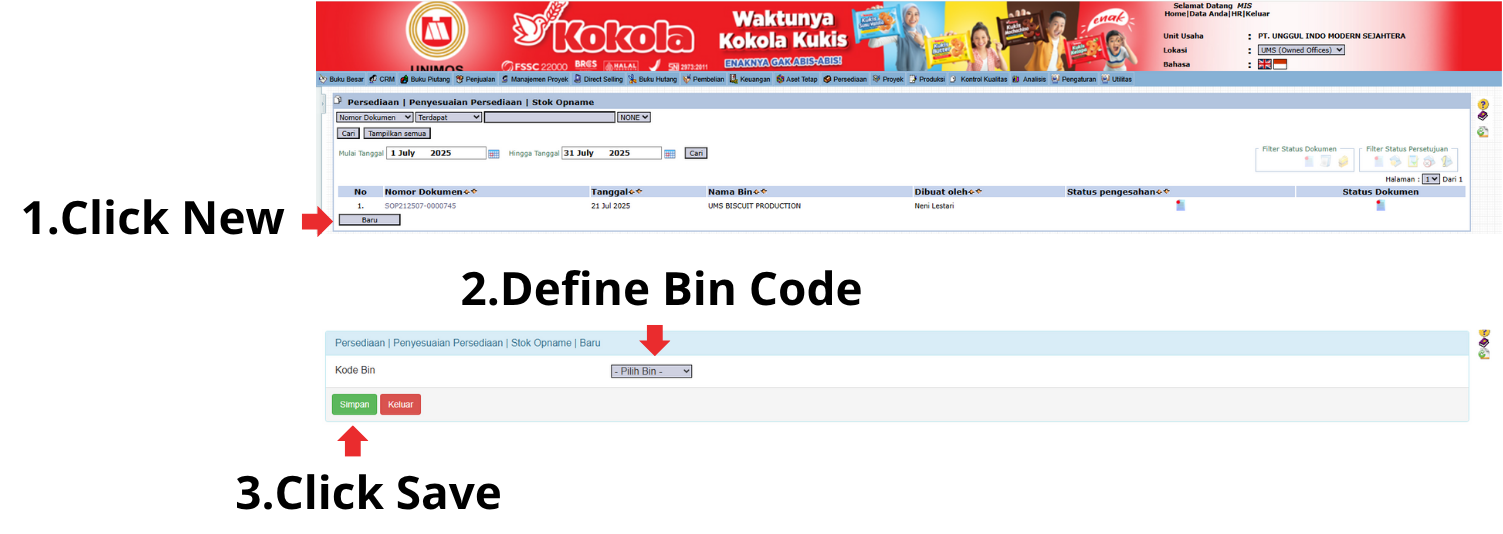The height and width of the screenshot is (534, 1503).
Task: Sort by Nama Bin column arrows
Action: pos(761,191)
